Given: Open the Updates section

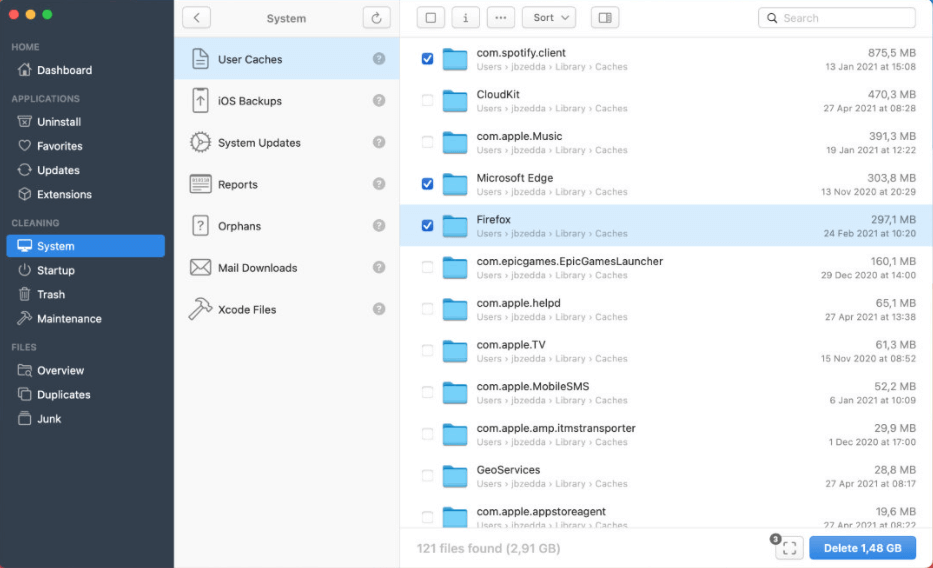Looking at the screenshot, I should [49, 170].
